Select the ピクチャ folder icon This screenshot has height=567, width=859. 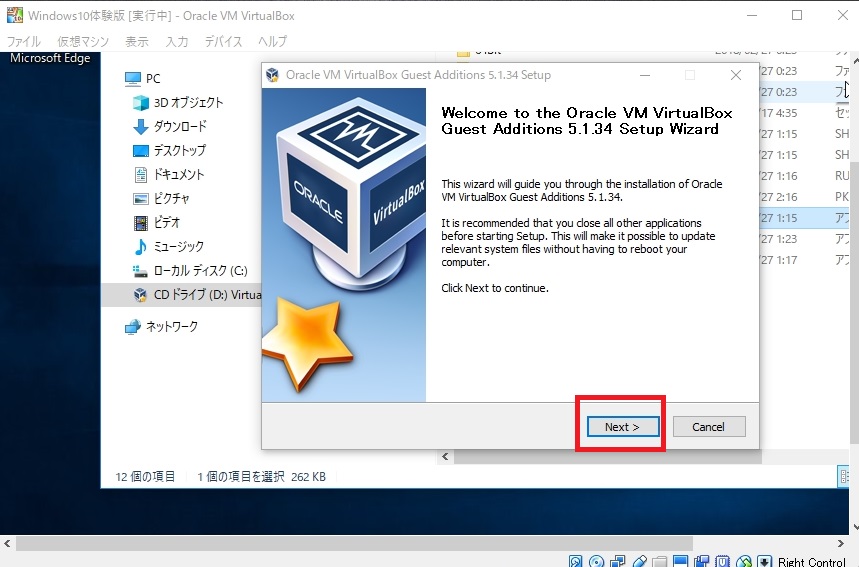tap(141, 198)
